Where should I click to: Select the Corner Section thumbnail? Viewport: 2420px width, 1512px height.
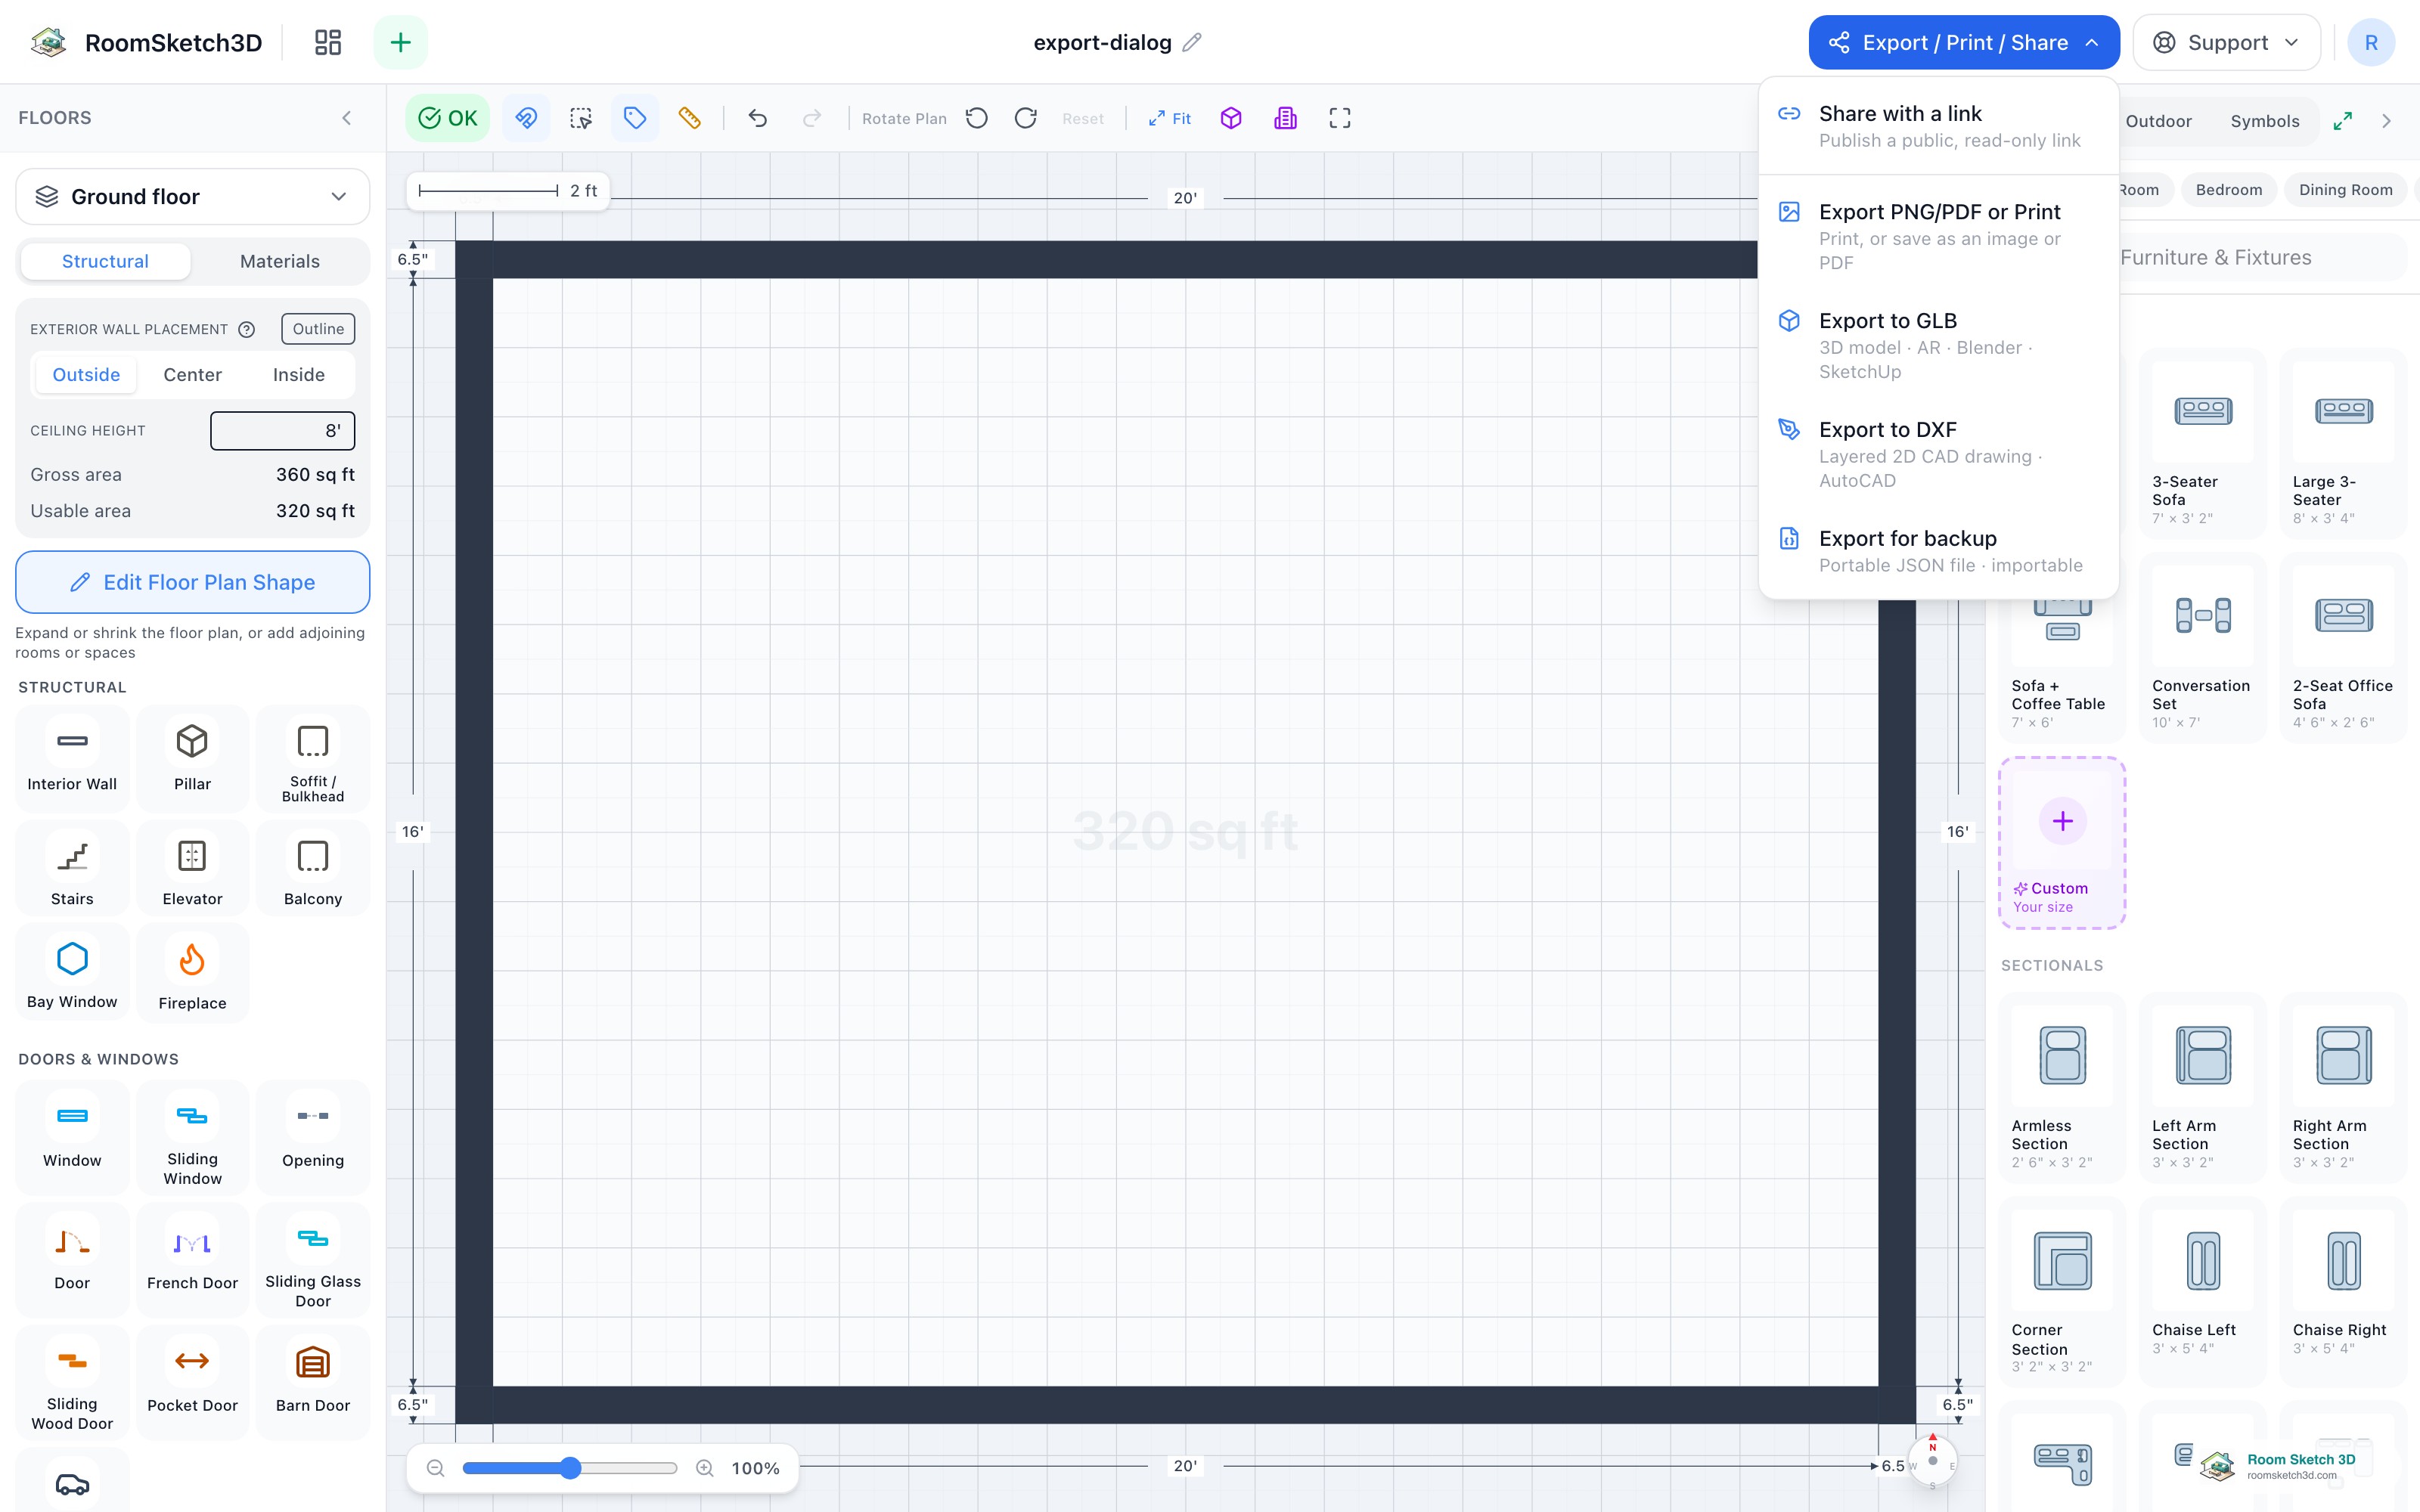pyautogui.click(x=2062, y=1260)
